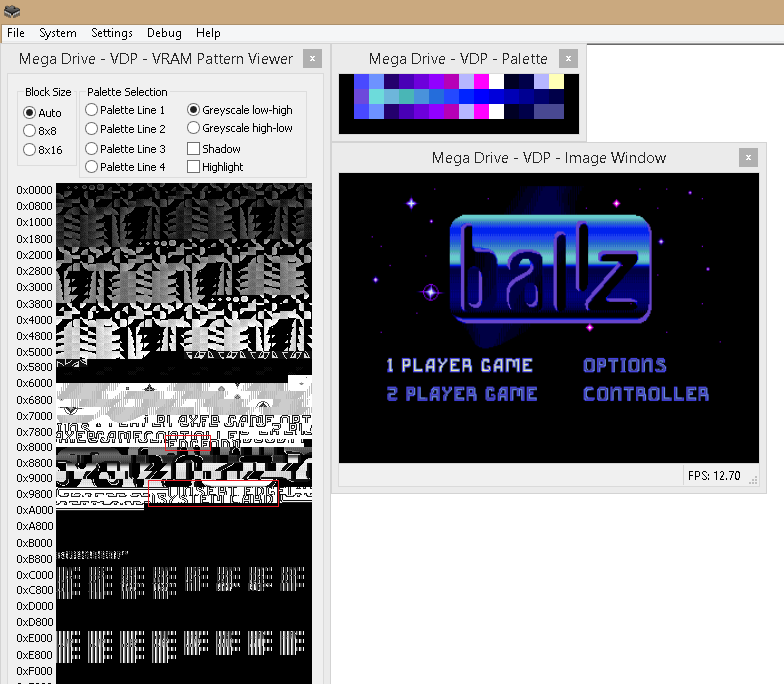Screen dimensions: 784x684
Task: Click the Image Window title bar
Action: (x=549, y=158)
